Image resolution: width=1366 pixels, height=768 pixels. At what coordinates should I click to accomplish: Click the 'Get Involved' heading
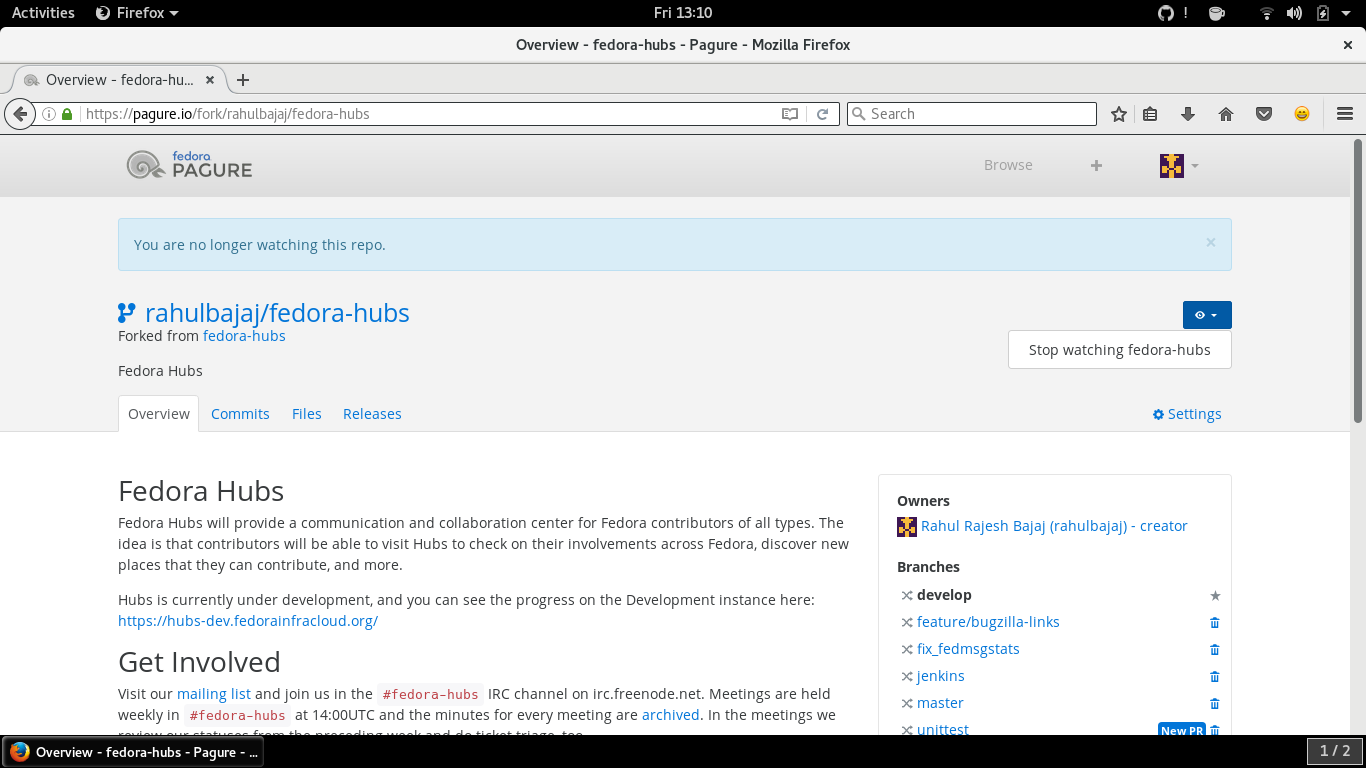199,662
